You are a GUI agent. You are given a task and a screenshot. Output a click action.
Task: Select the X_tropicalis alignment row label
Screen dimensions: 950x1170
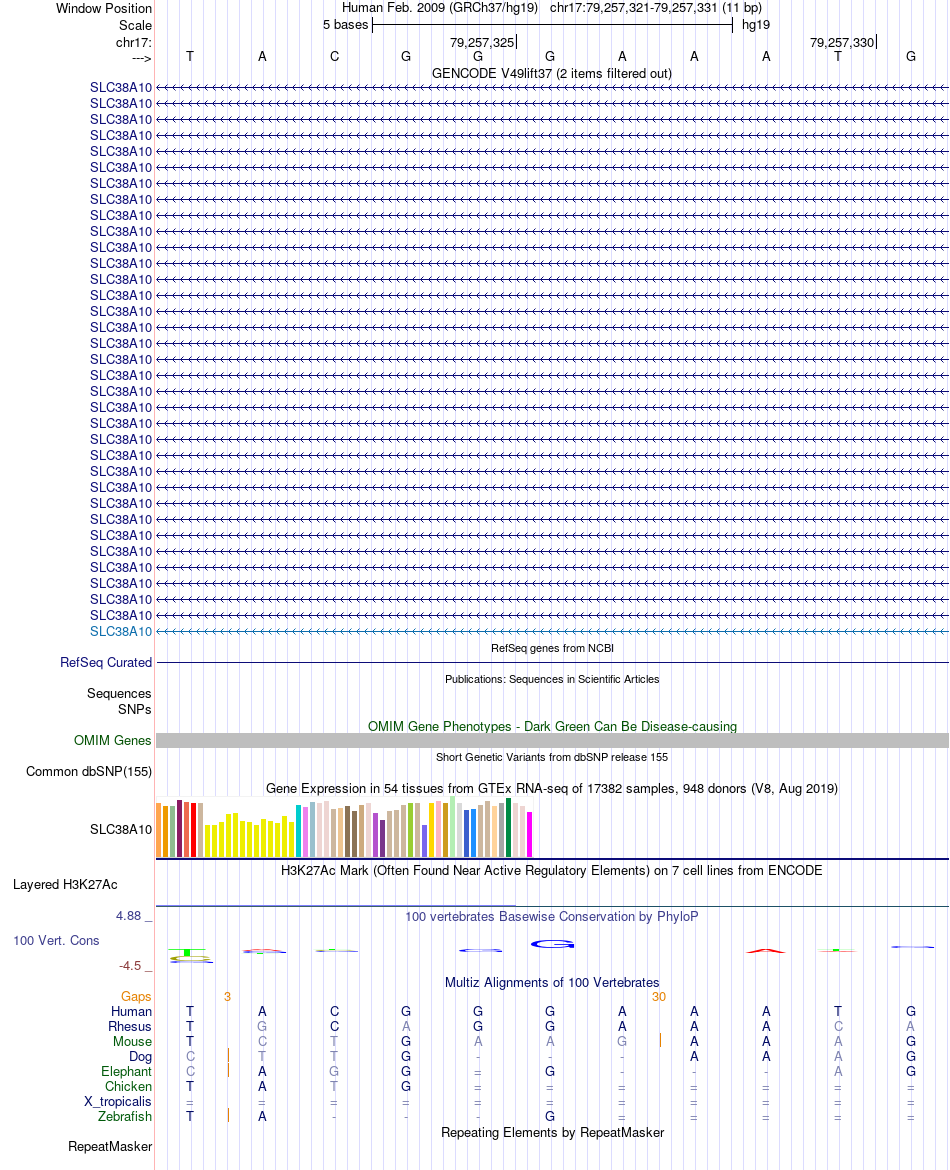click(118, 1101)
